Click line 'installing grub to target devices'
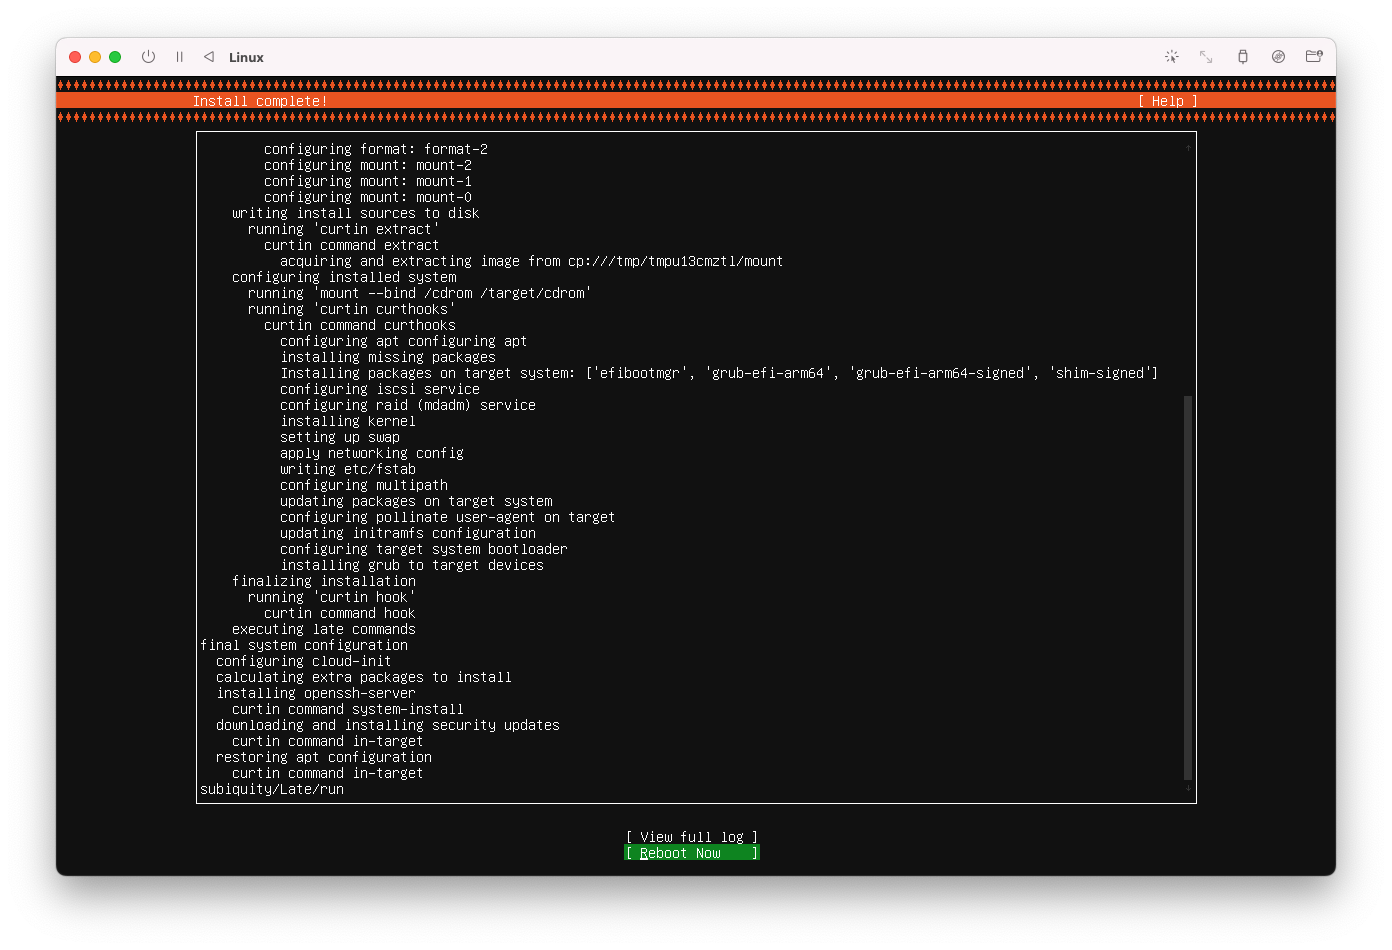 (x=412, y=565)
